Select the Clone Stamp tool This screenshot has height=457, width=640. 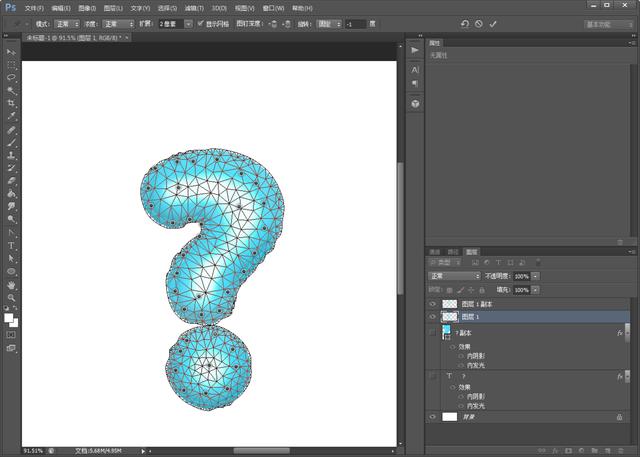click(11, 155)
